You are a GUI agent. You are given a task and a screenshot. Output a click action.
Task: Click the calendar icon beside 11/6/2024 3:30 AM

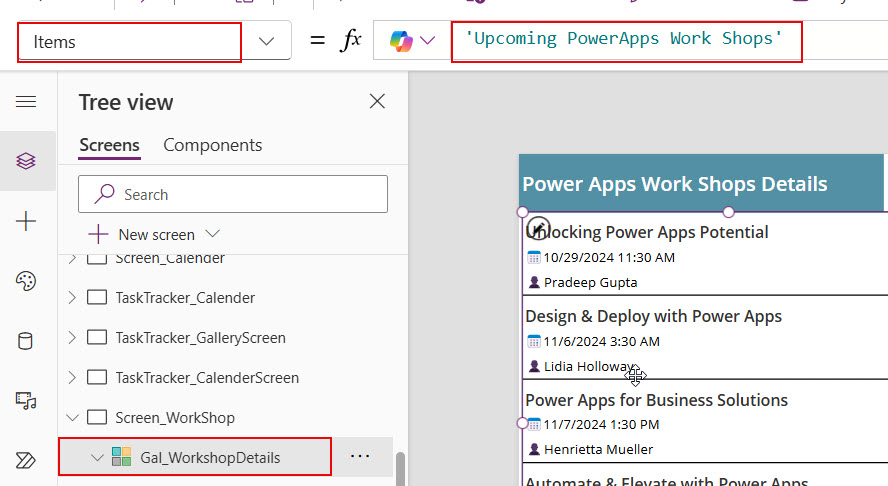point(533,342)
